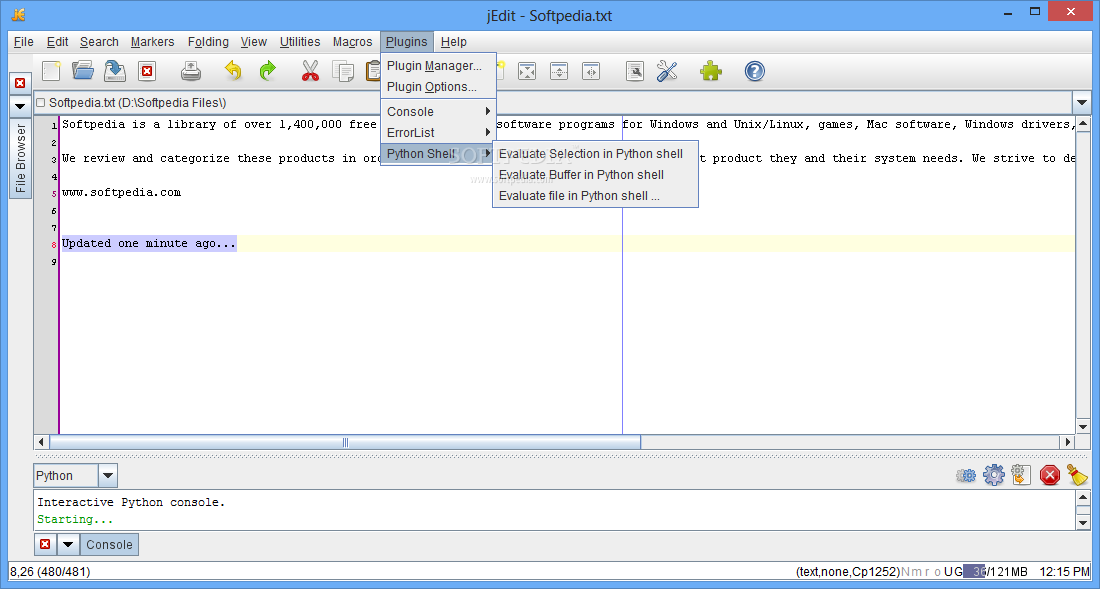
Task: Open the Markers menu
Action: 152,42
